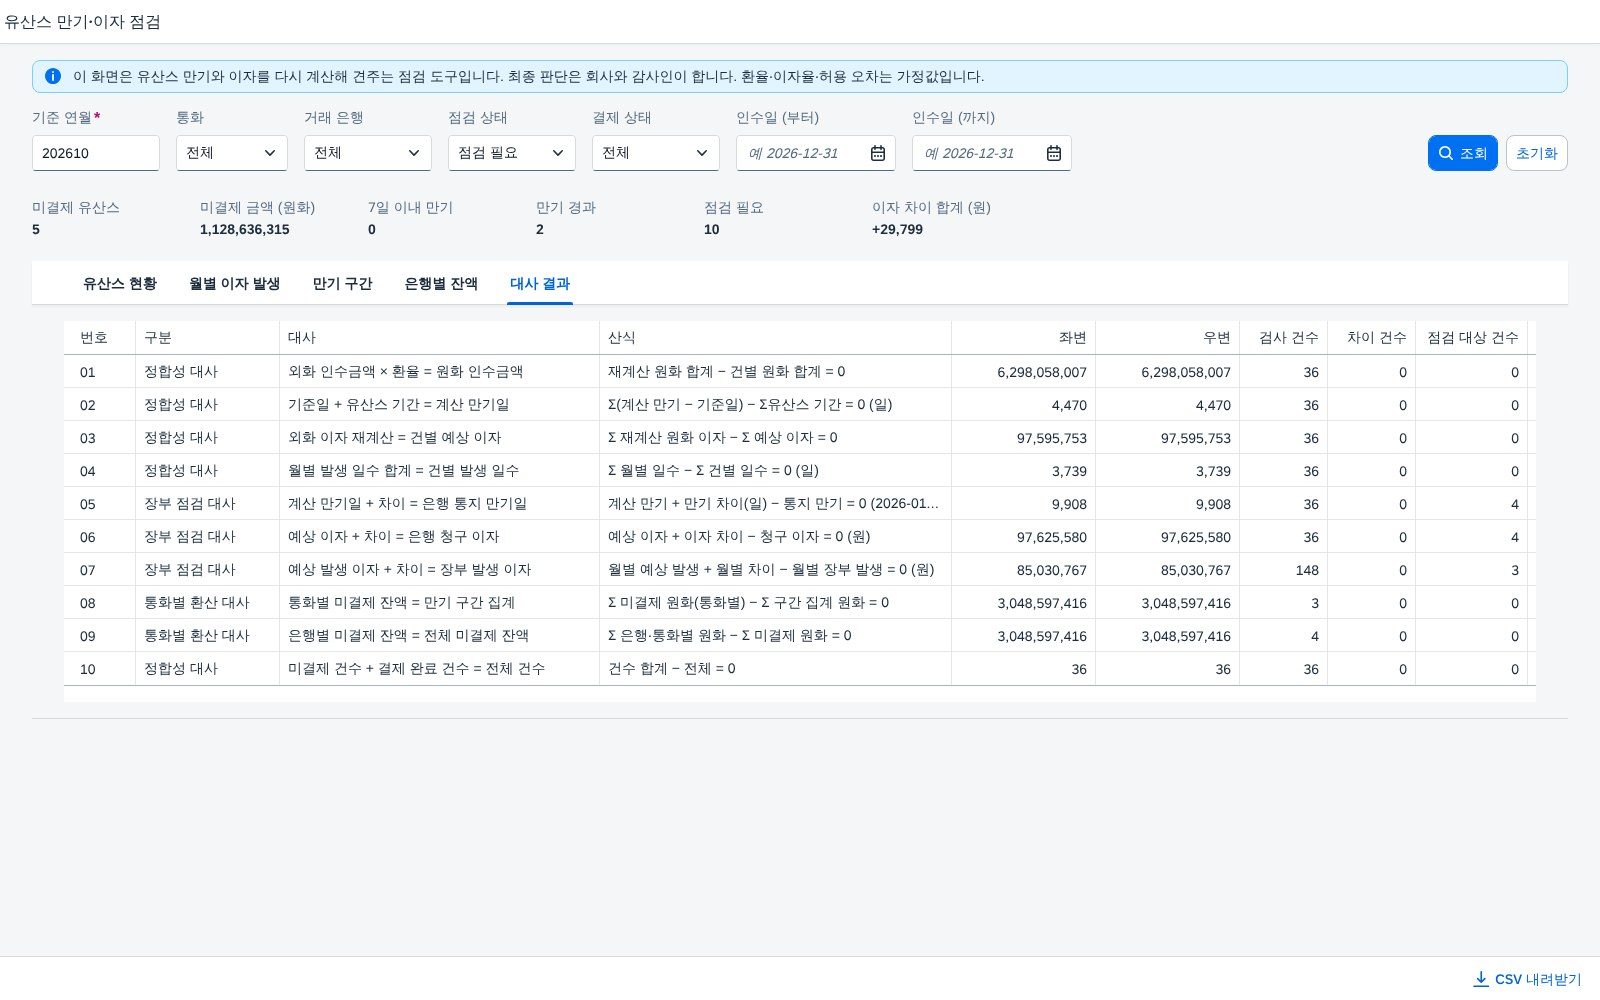Click the 산식 column header
Screen dimensions: 1600x1000
776,338
